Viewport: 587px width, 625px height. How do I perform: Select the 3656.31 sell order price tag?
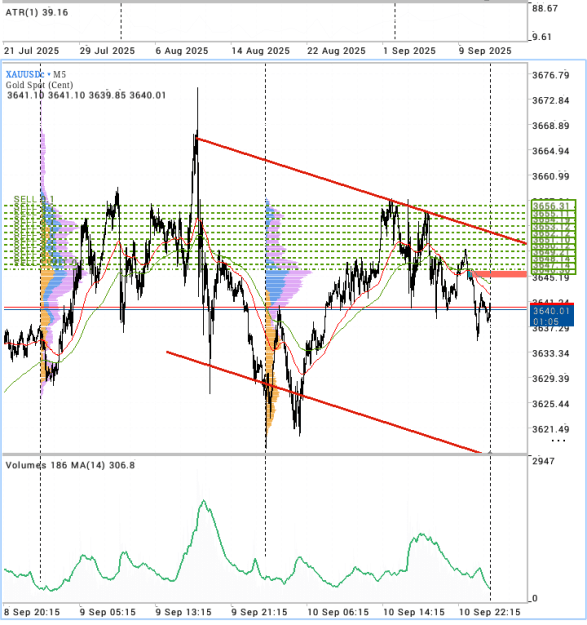[x=554, y=206]
